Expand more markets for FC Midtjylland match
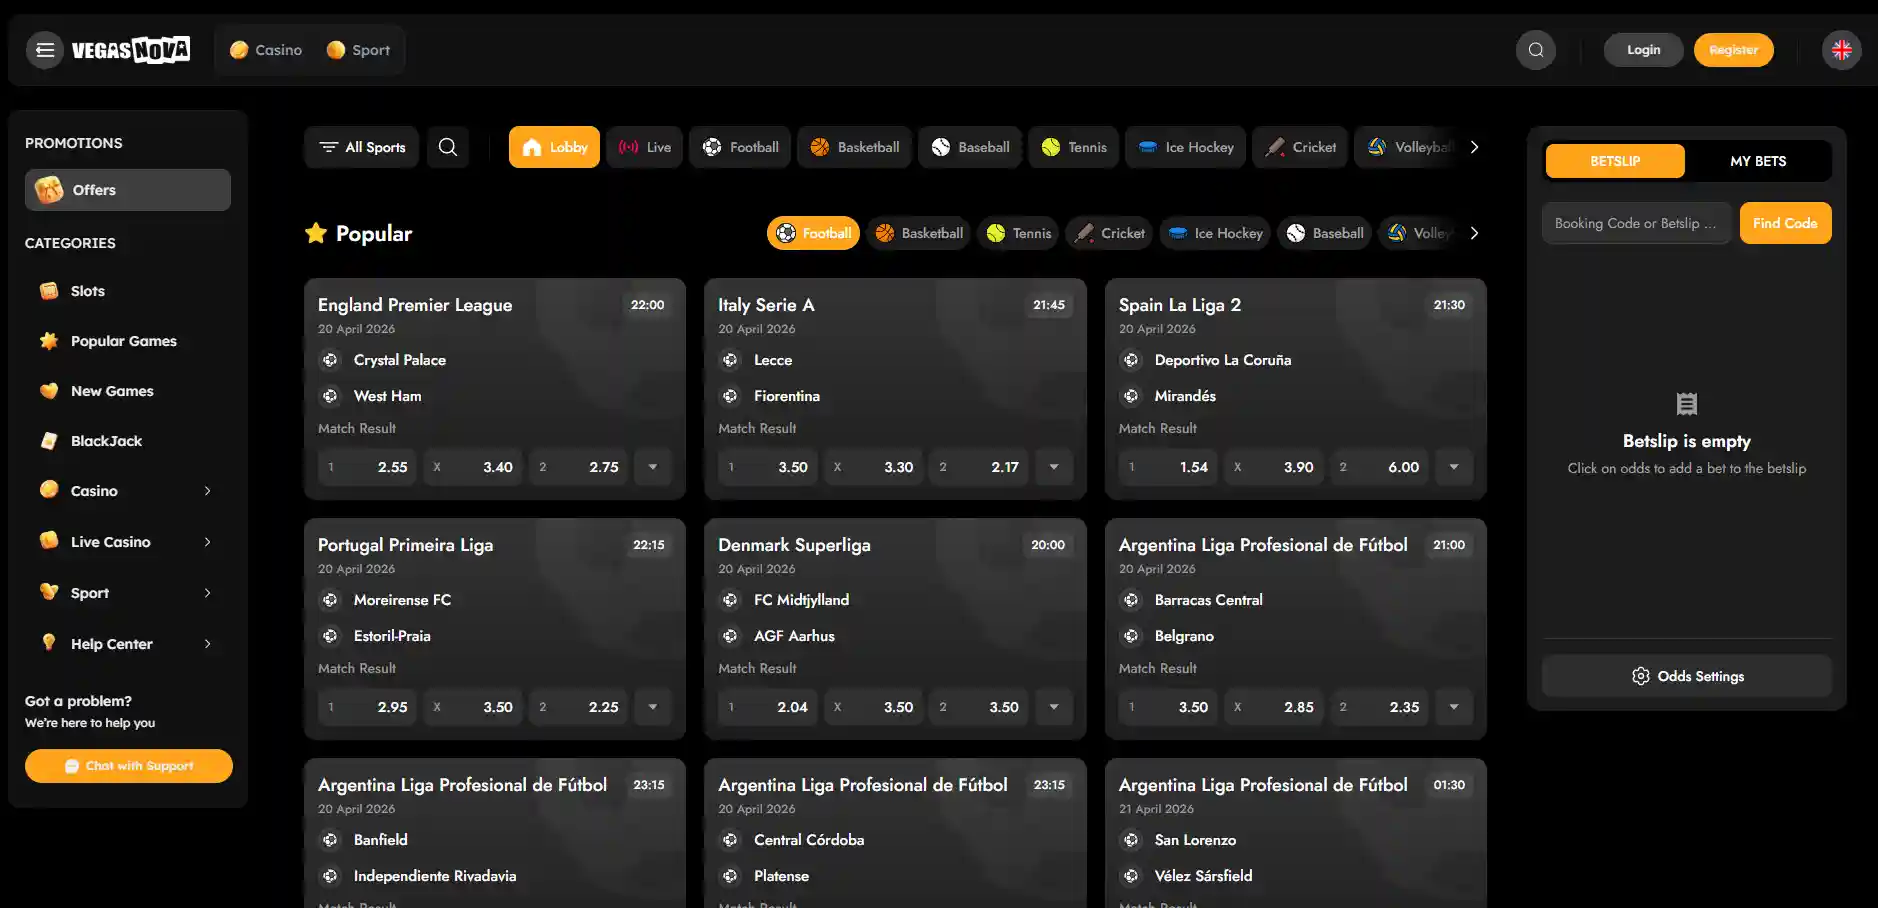 pos(1054,707)
